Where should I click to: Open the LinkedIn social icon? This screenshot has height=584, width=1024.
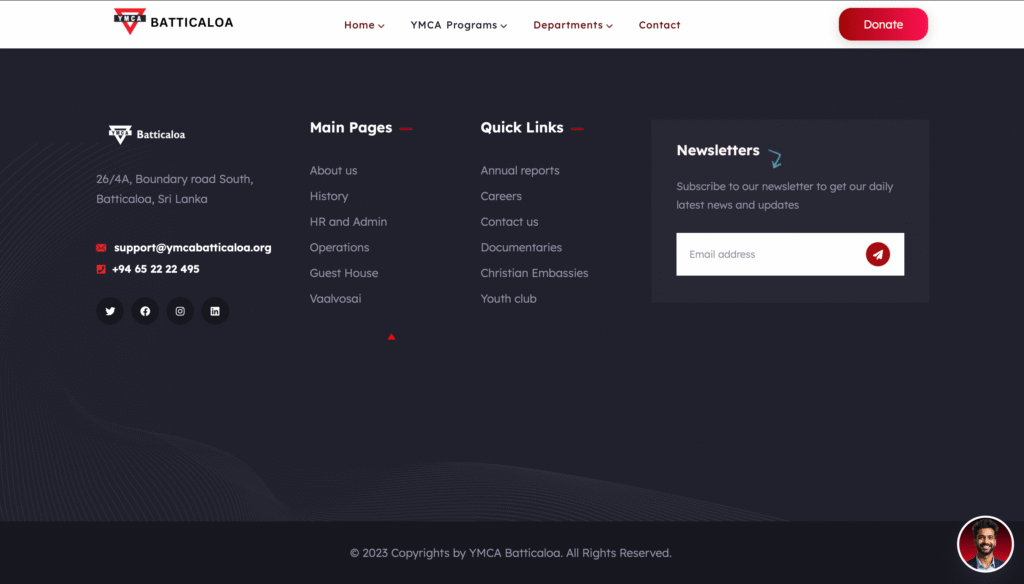coord(215,311)
